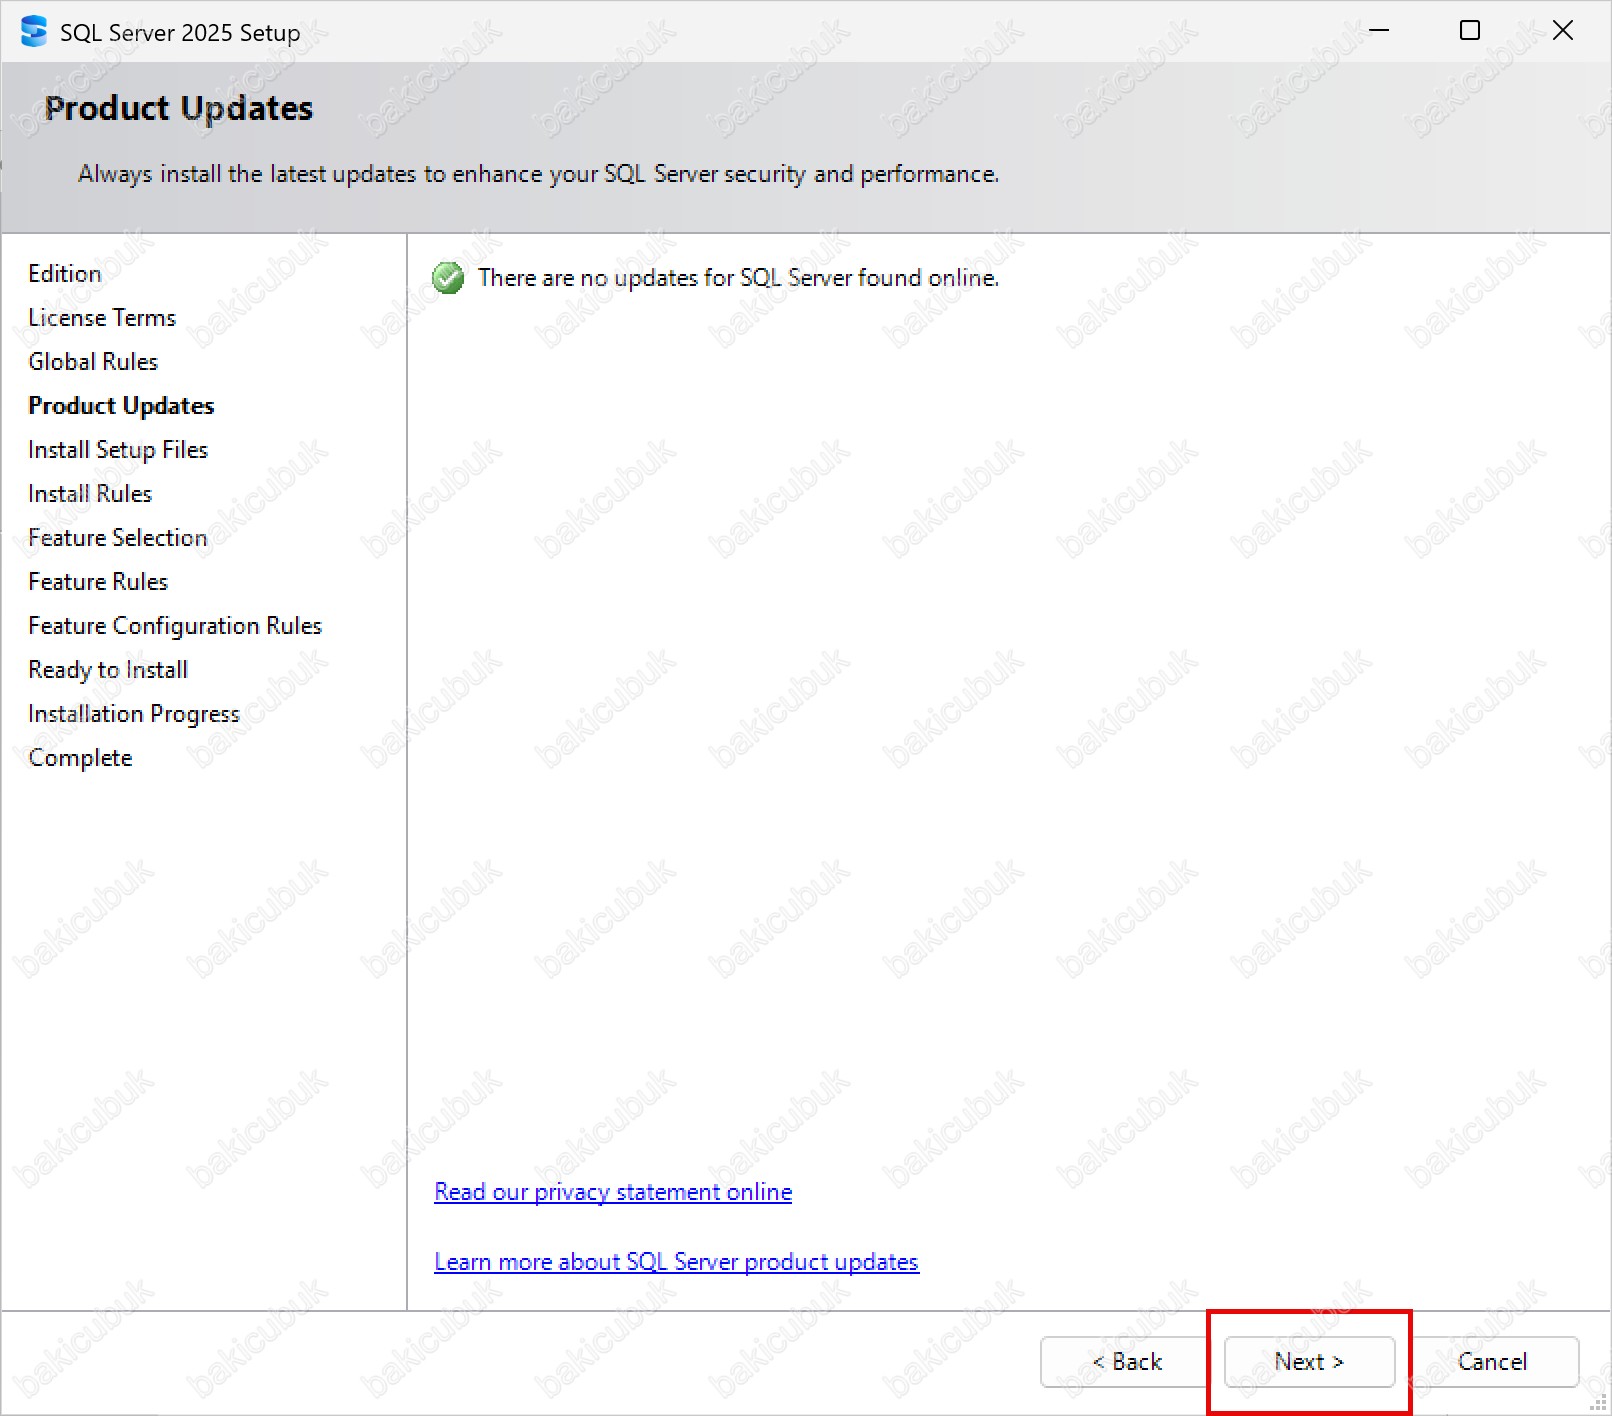Cancel the SQL Server setup
This screenshot has width=1612, height=1416.
(1493, 1362)
